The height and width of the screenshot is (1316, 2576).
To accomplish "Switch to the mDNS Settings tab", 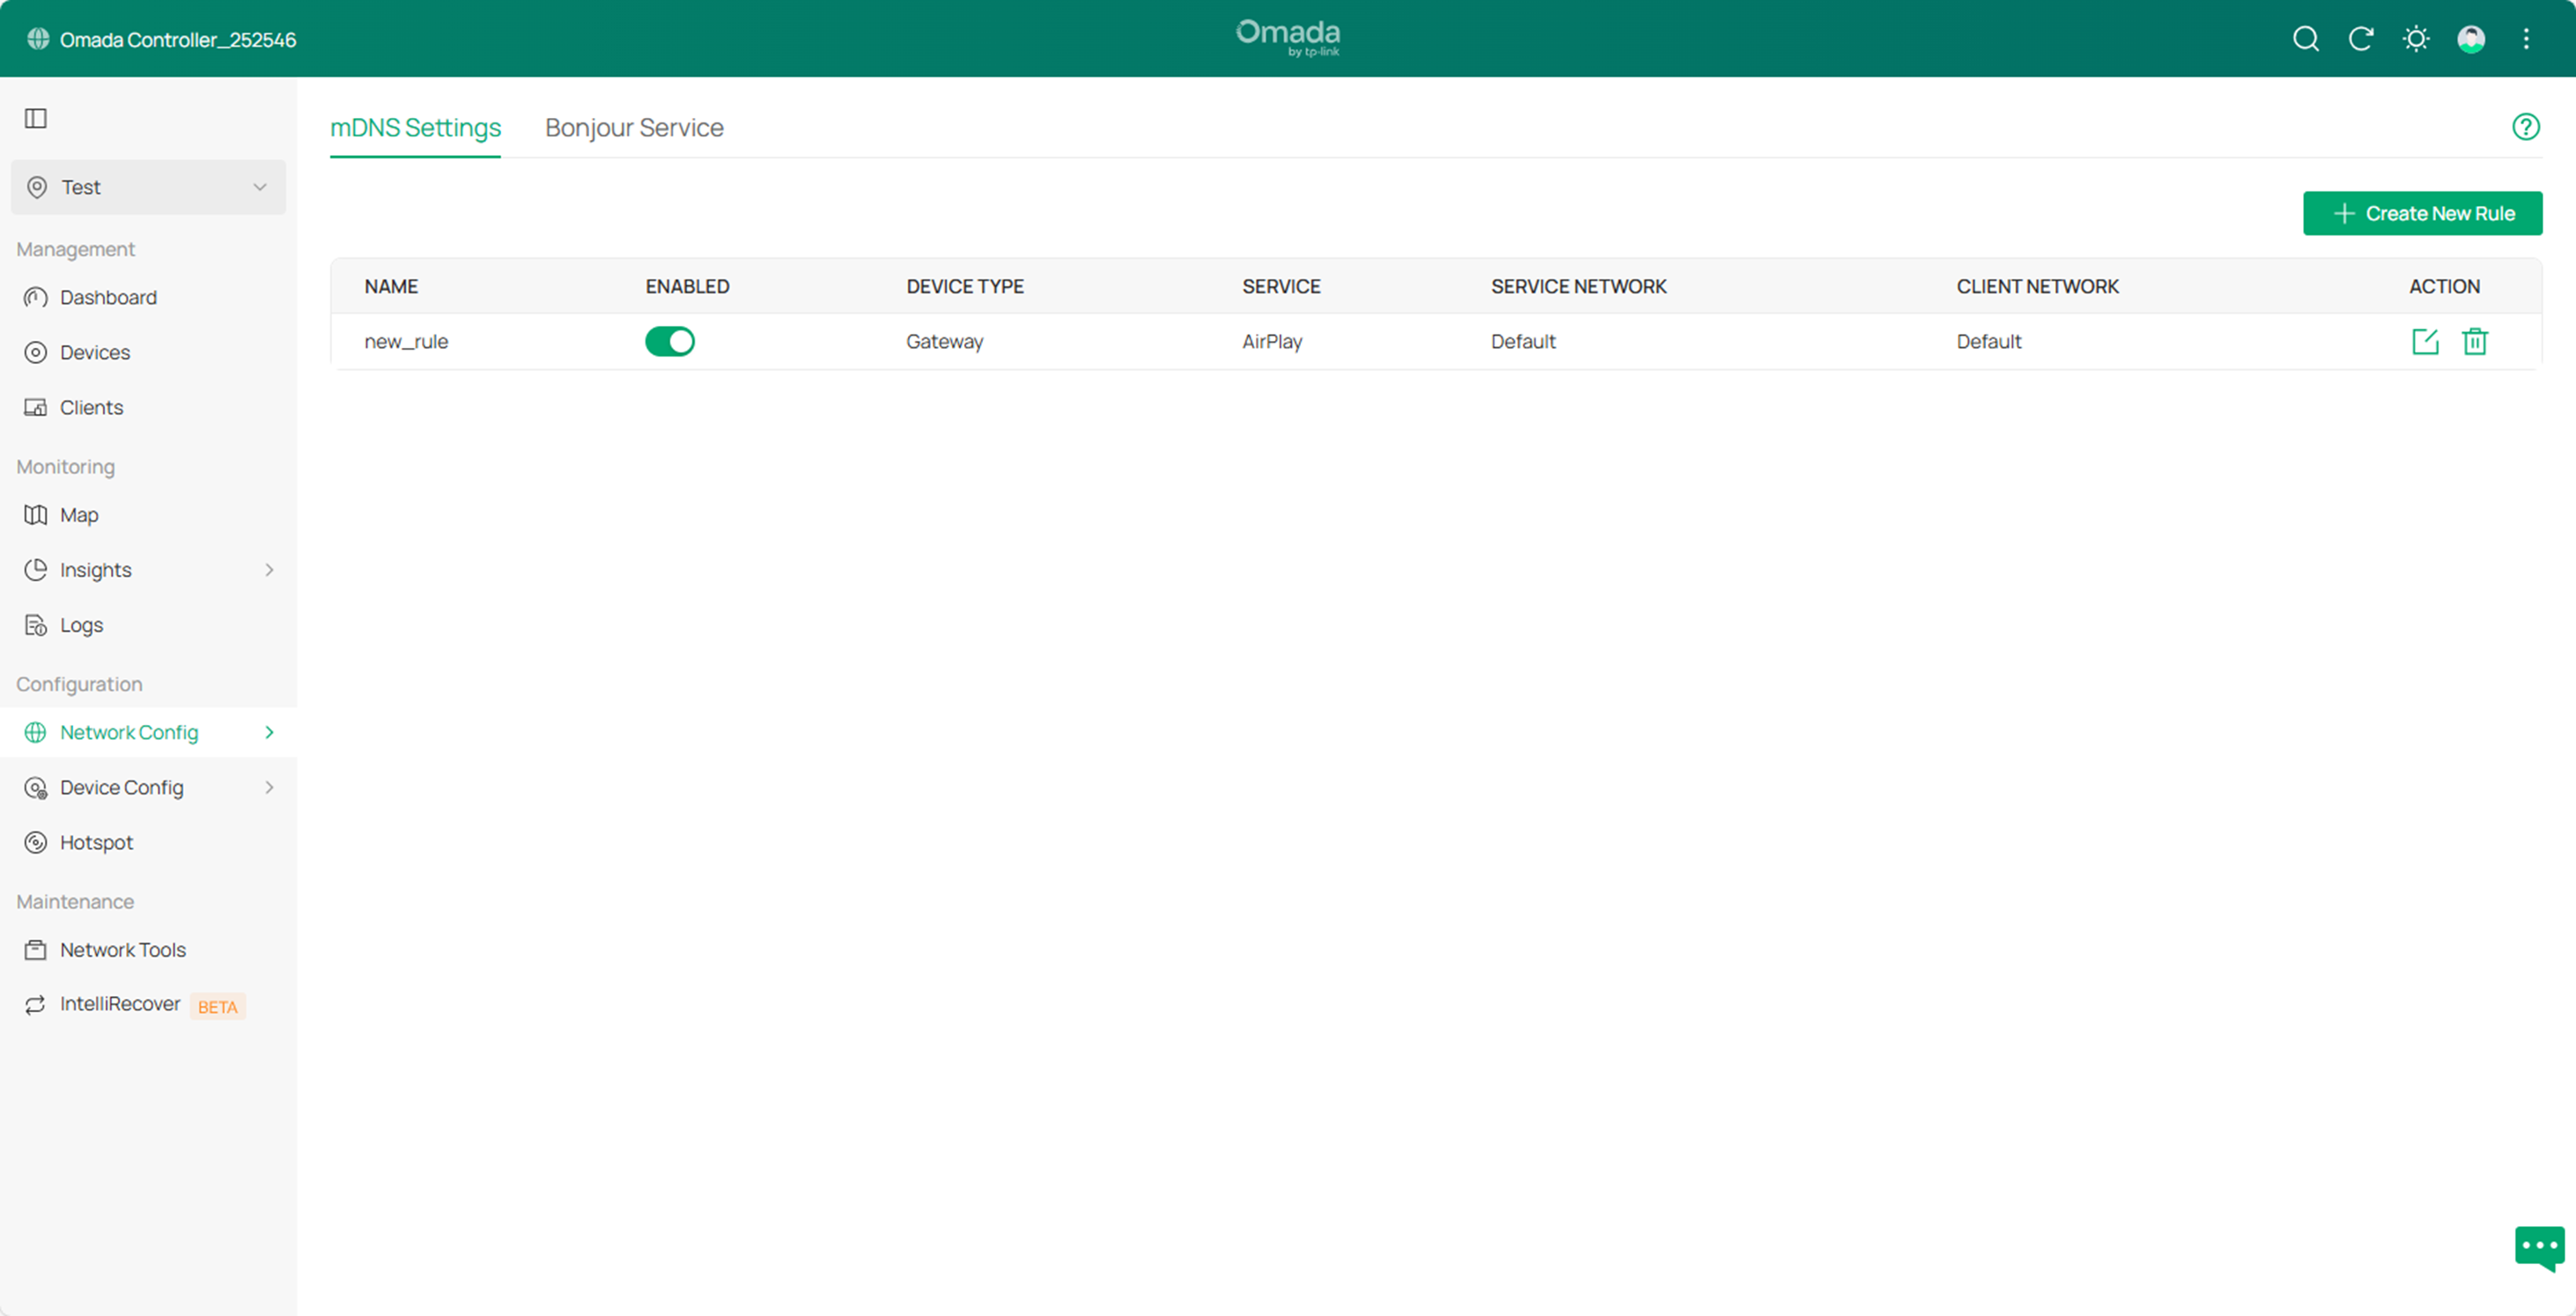I will (415, 127).
